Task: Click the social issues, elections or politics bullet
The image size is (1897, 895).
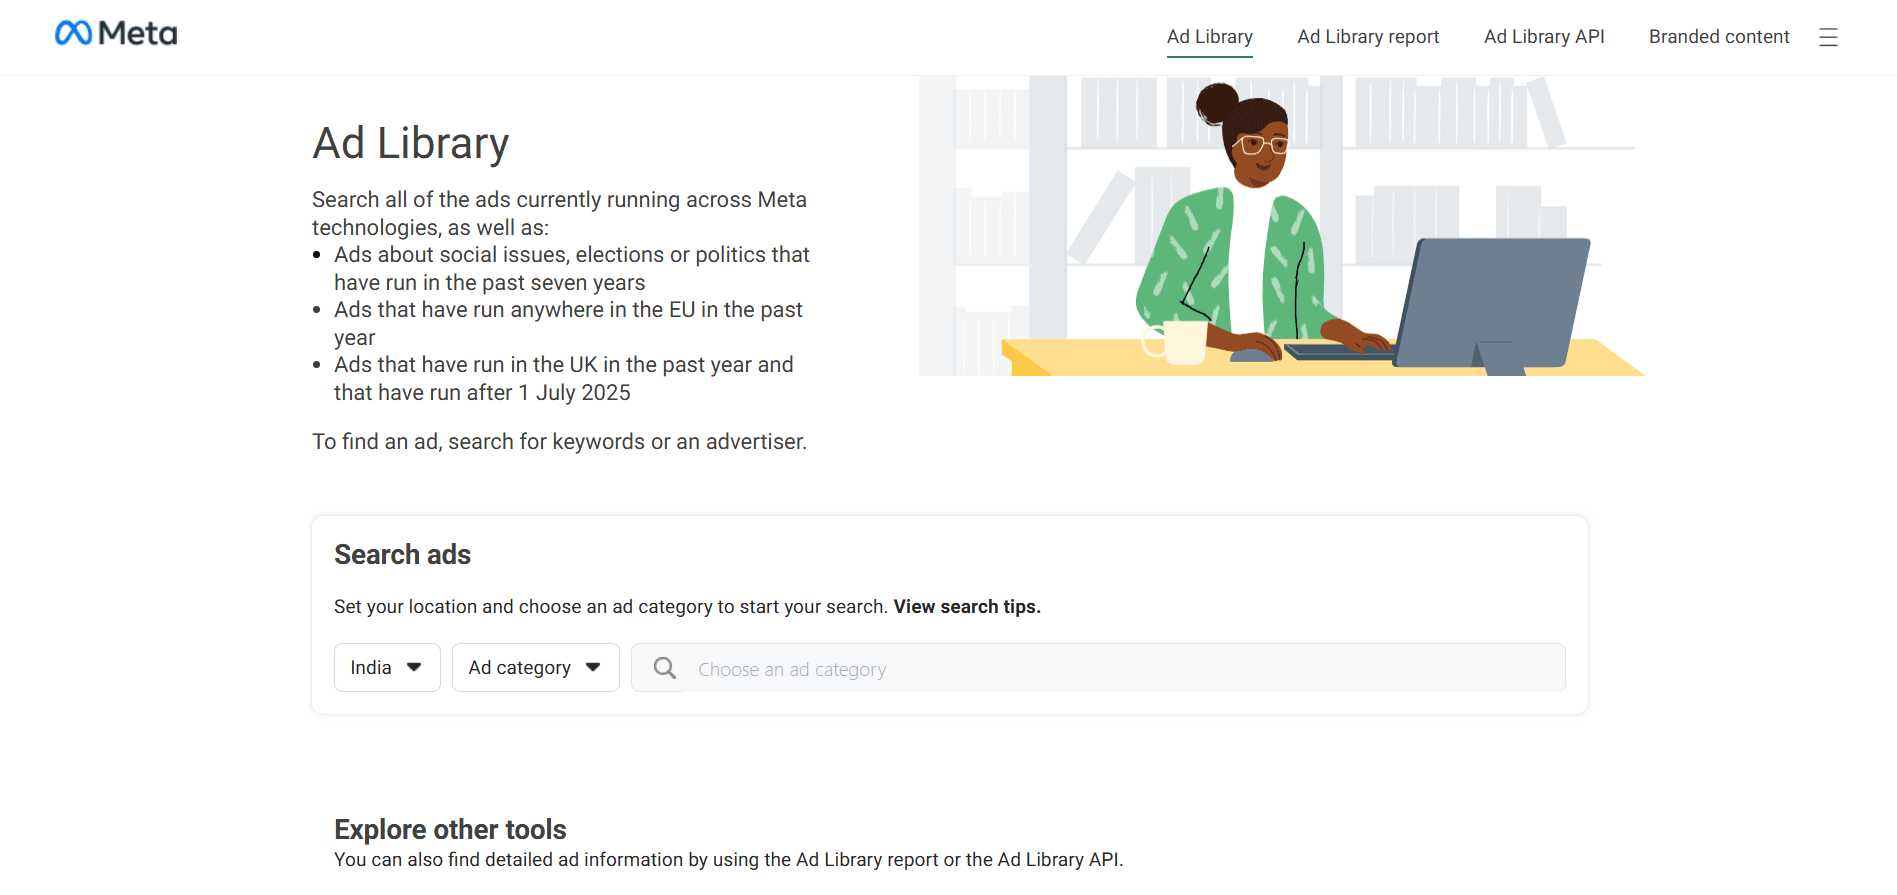Action: [x=571, y=269]
